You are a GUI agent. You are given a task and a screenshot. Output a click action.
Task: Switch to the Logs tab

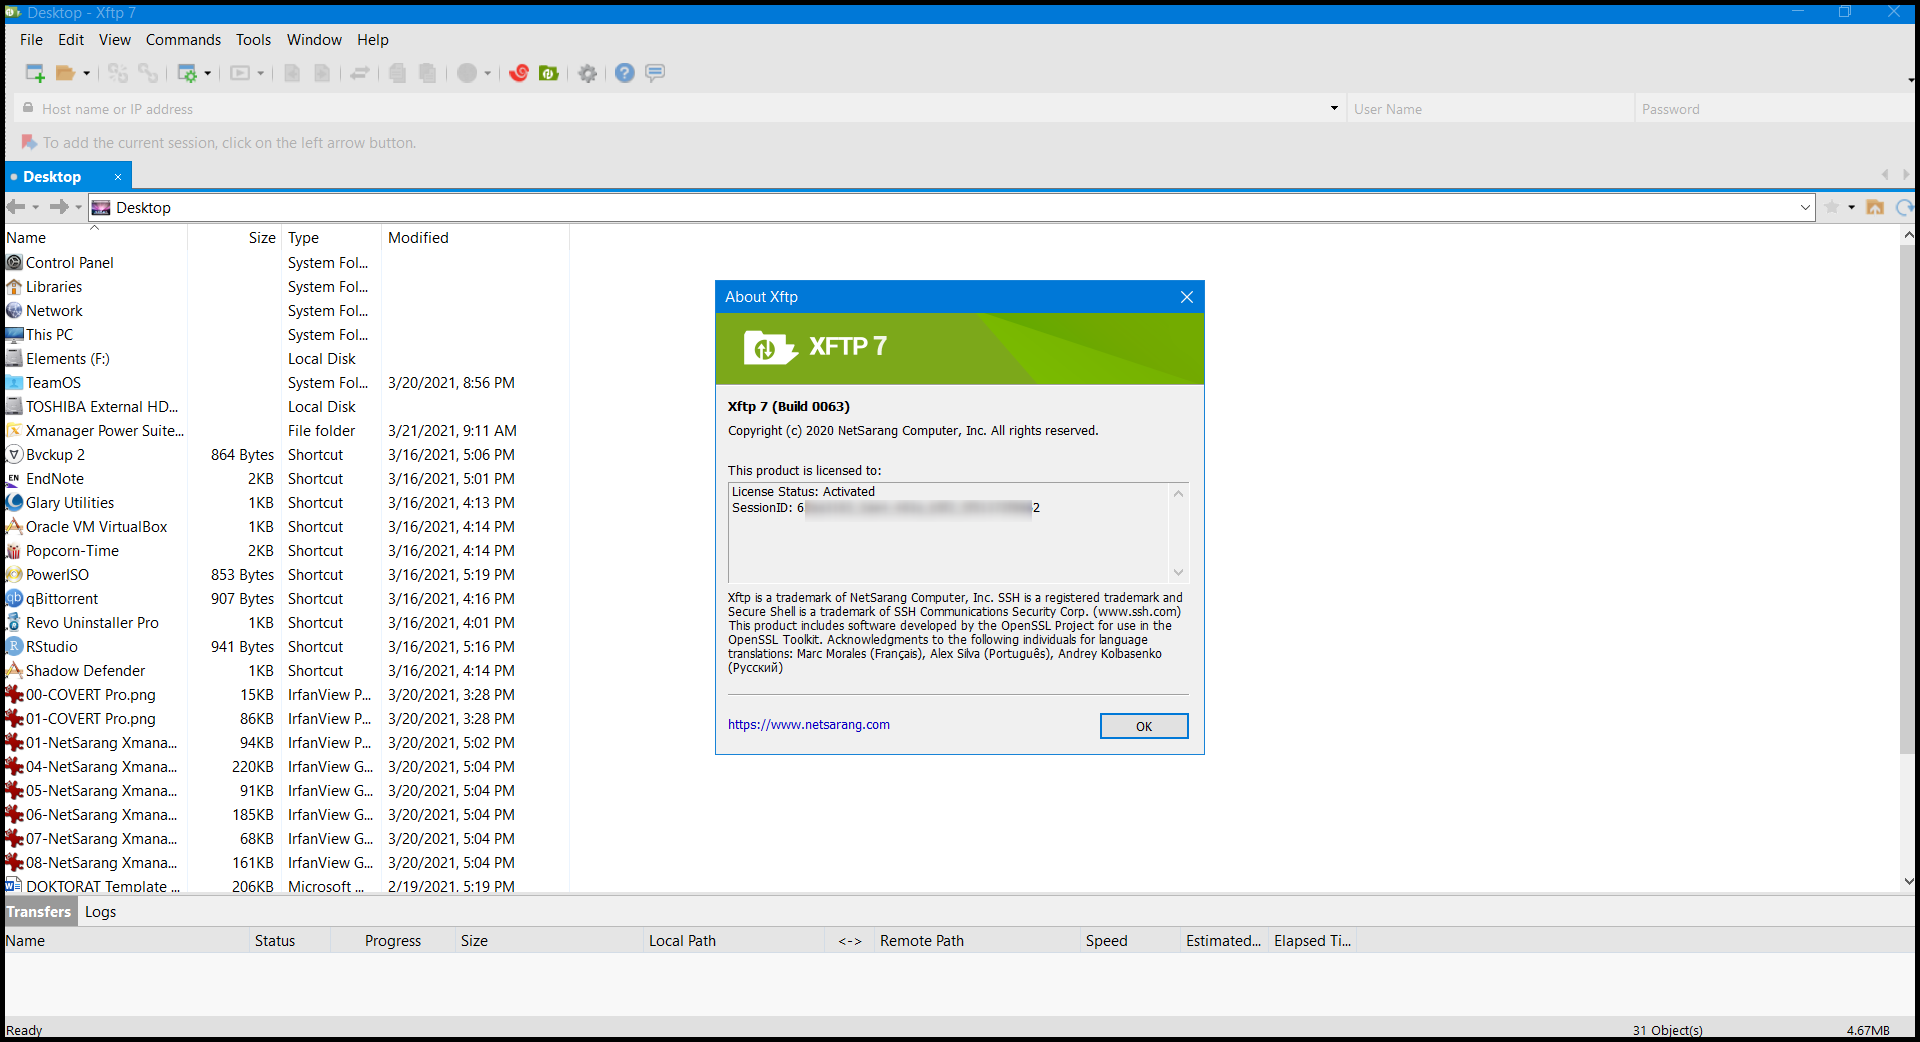pyautogui.click(x=100, y=912)
